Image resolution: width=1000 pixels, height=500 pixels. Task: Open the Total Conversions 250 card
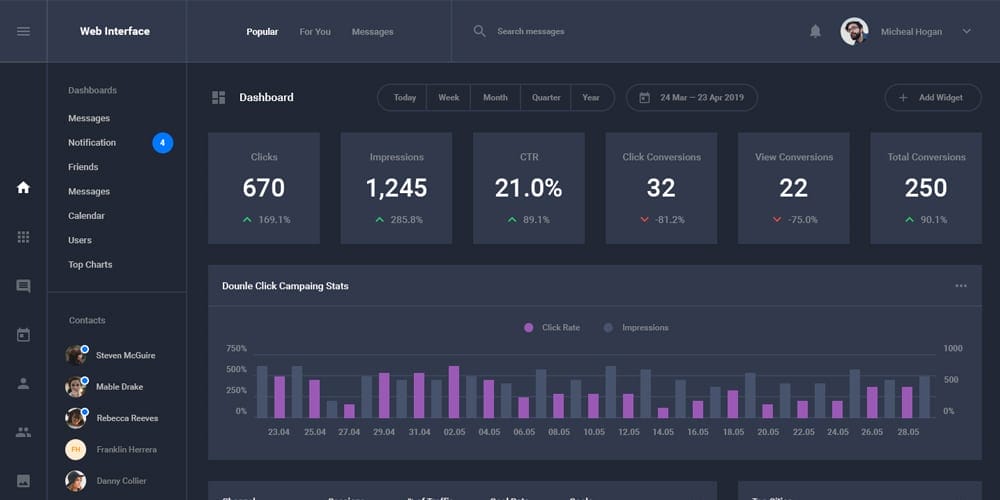pos(926,188)
